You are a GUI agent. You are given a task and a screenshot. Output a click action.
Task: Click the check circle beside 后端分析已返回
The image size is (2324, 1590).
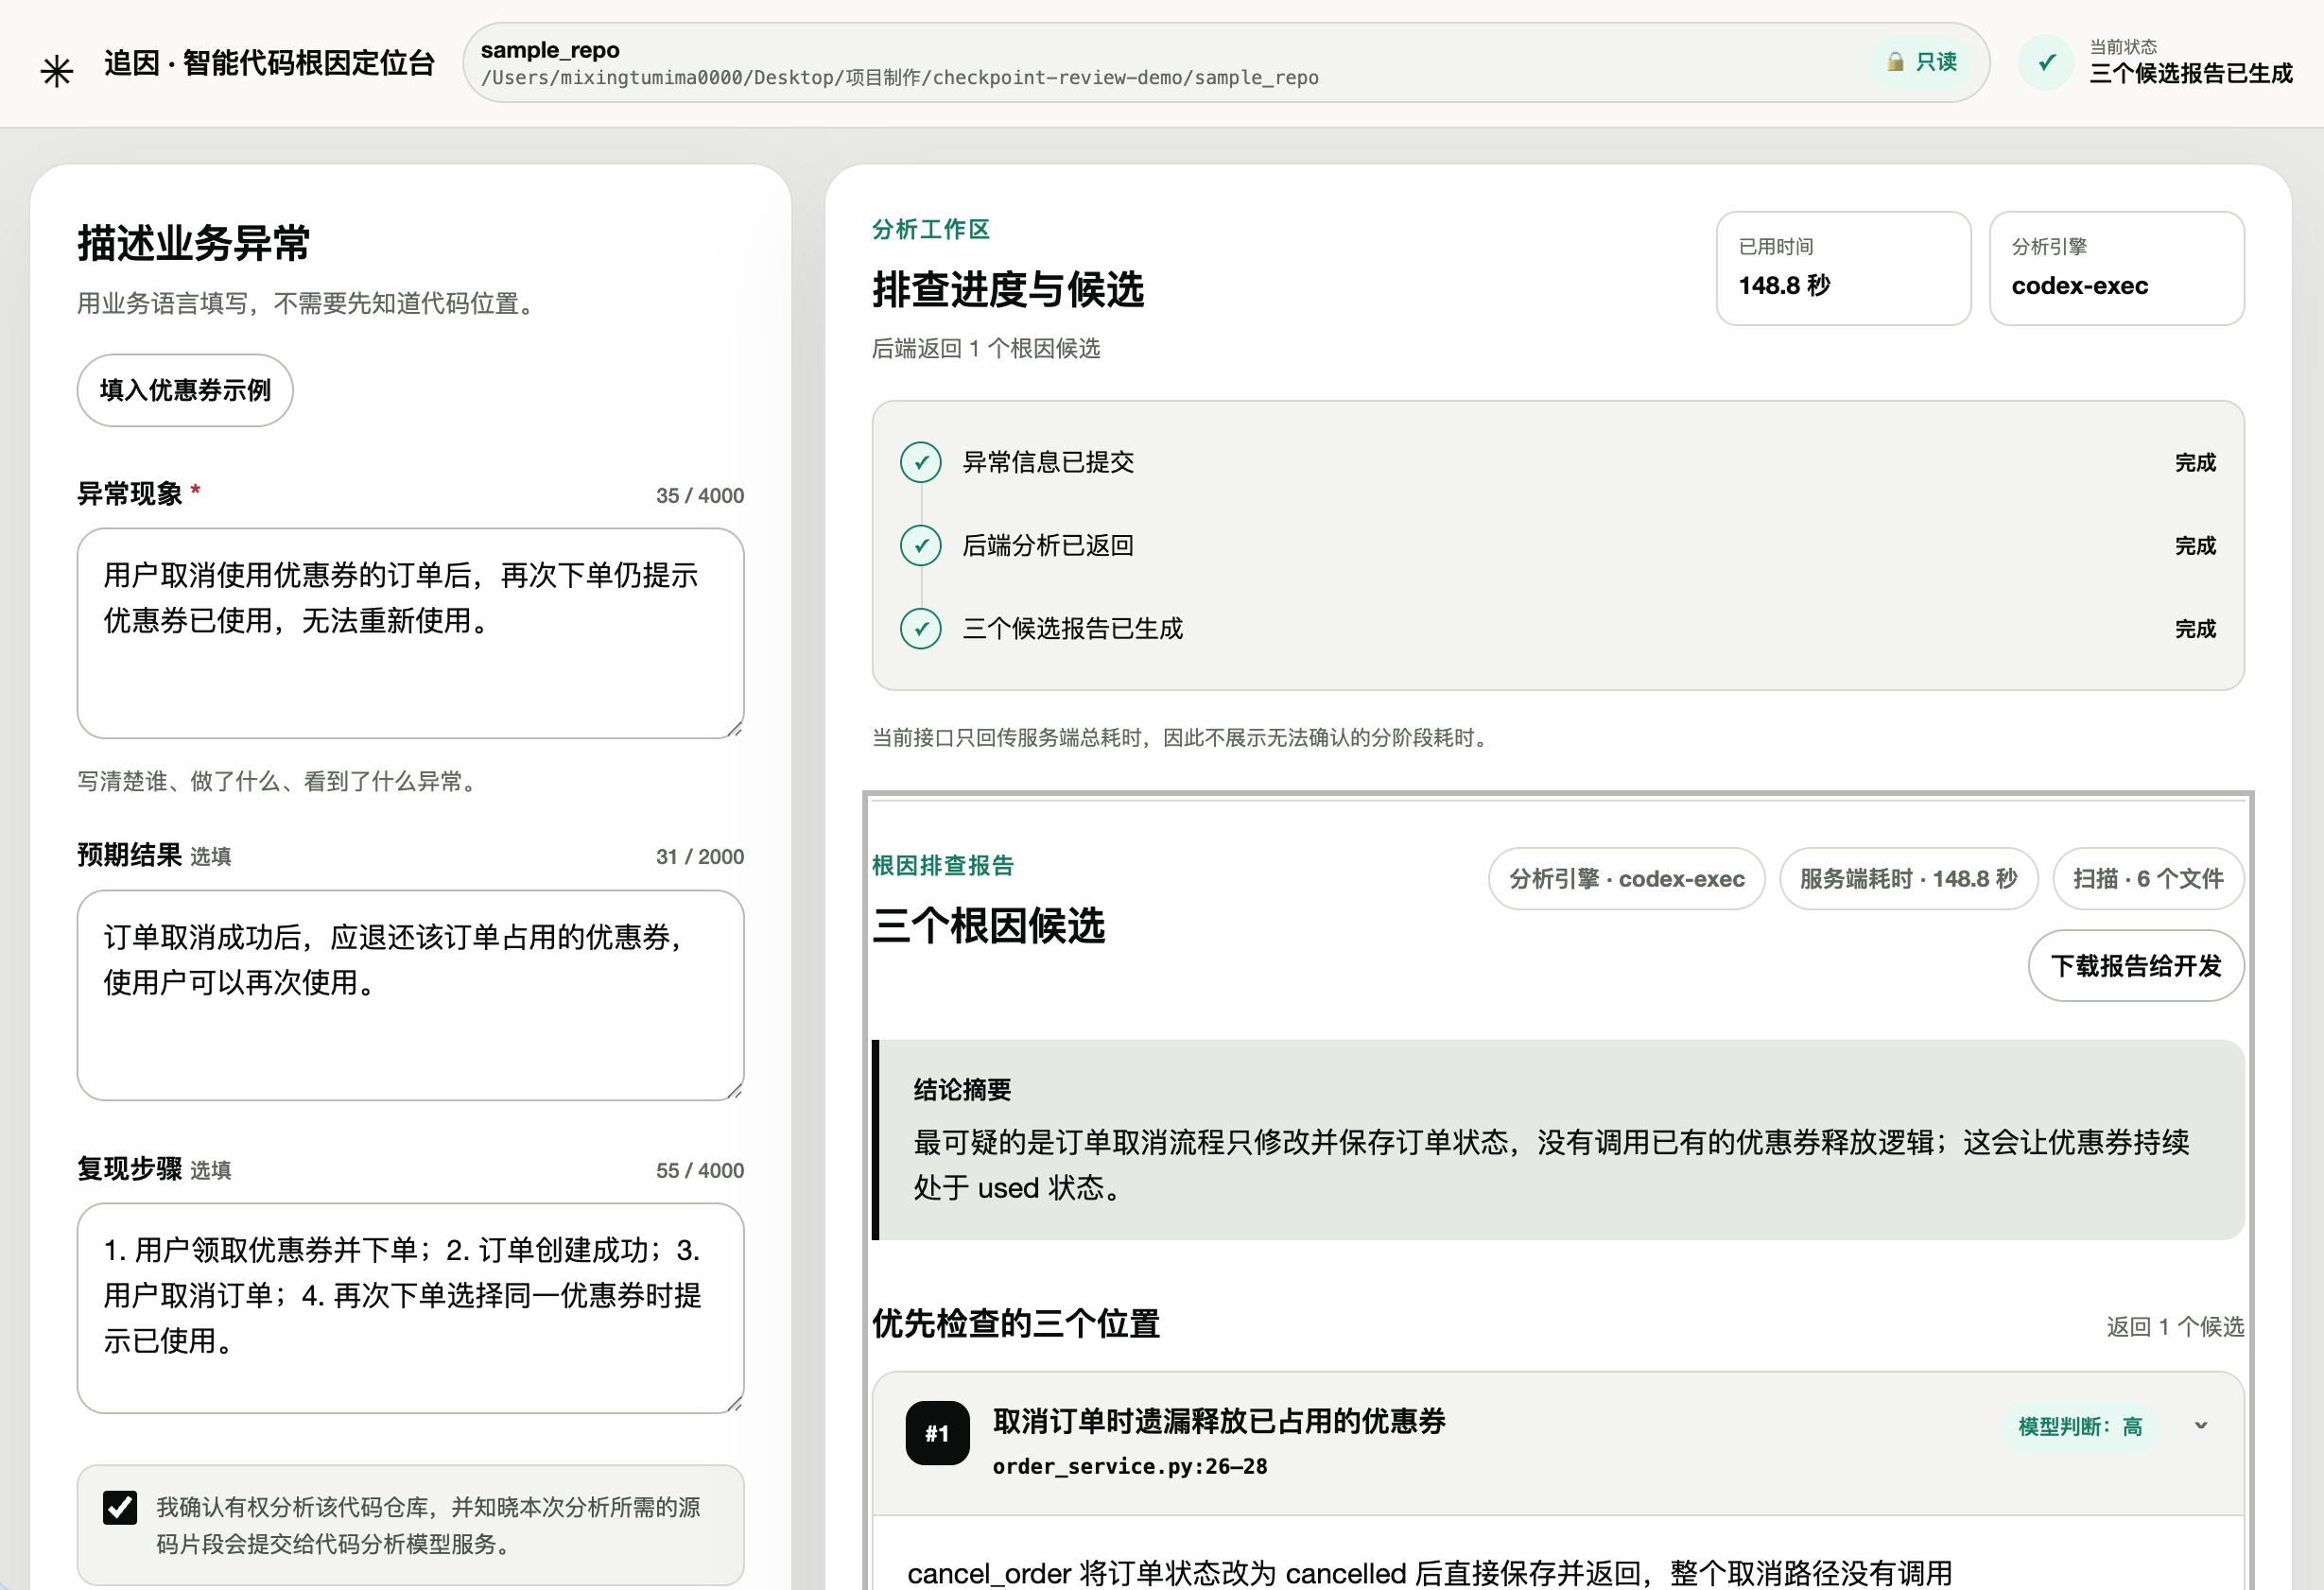(920, 545)
